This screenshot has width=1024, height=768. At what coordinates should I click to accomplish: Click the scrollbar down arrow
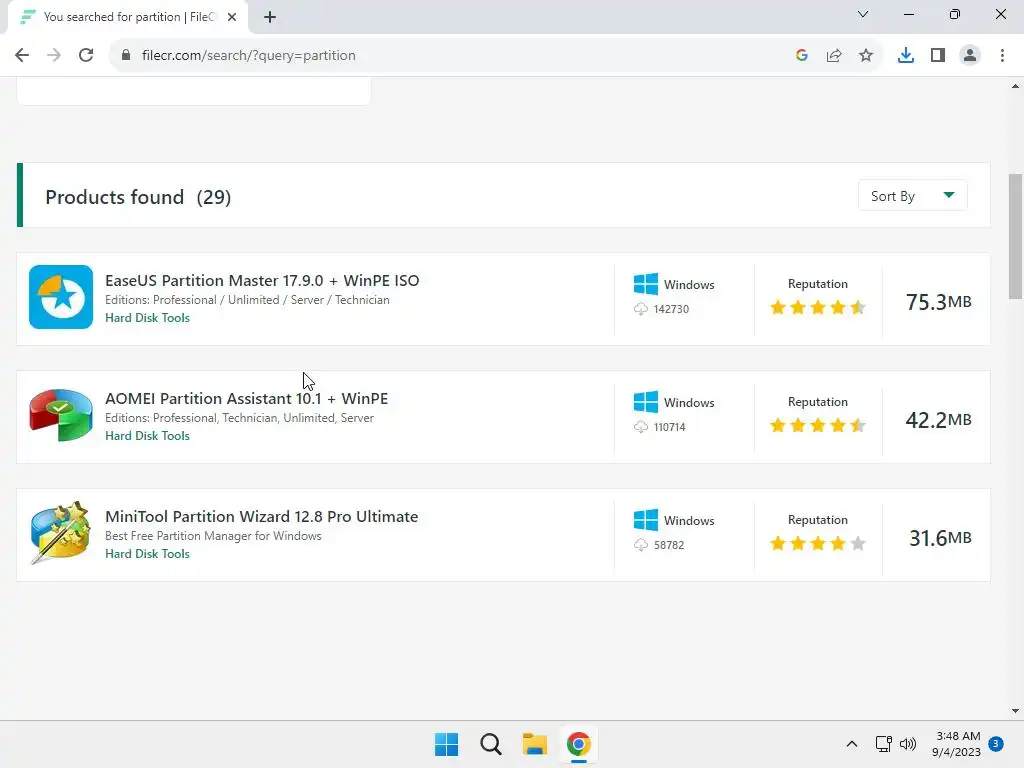[x=1015, y=711]
